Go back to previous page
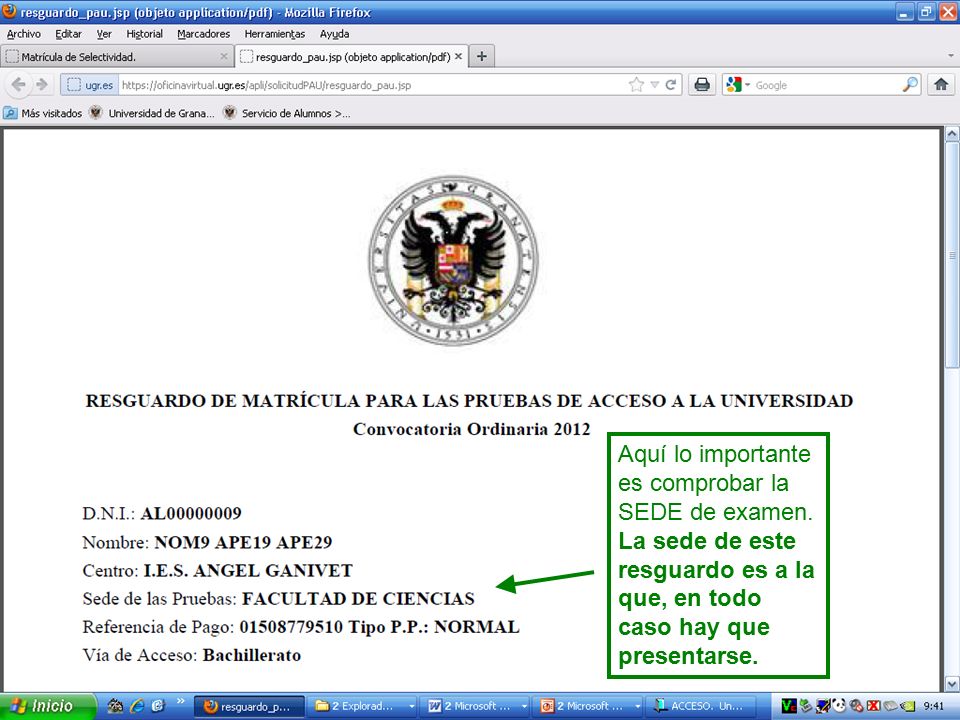Viewport: 960px width, 720px height. [x=19, y=84]
